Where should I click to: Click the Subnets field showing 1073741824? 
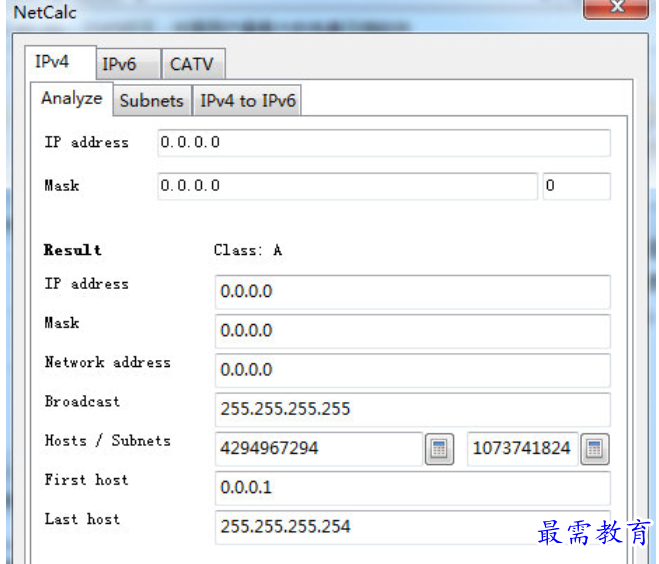(522, 449)
